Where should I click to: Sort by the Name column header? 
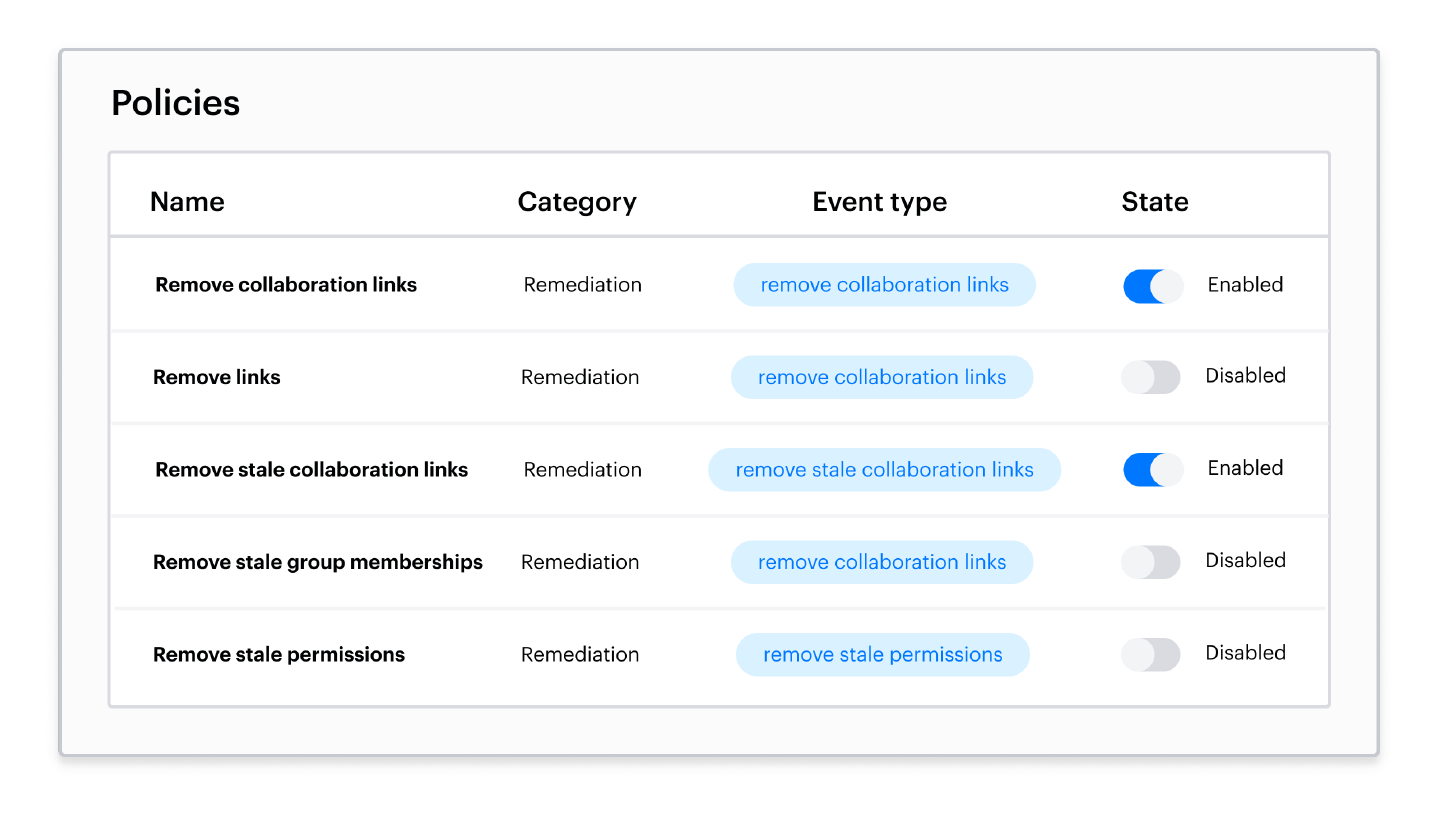coord(187,202)
